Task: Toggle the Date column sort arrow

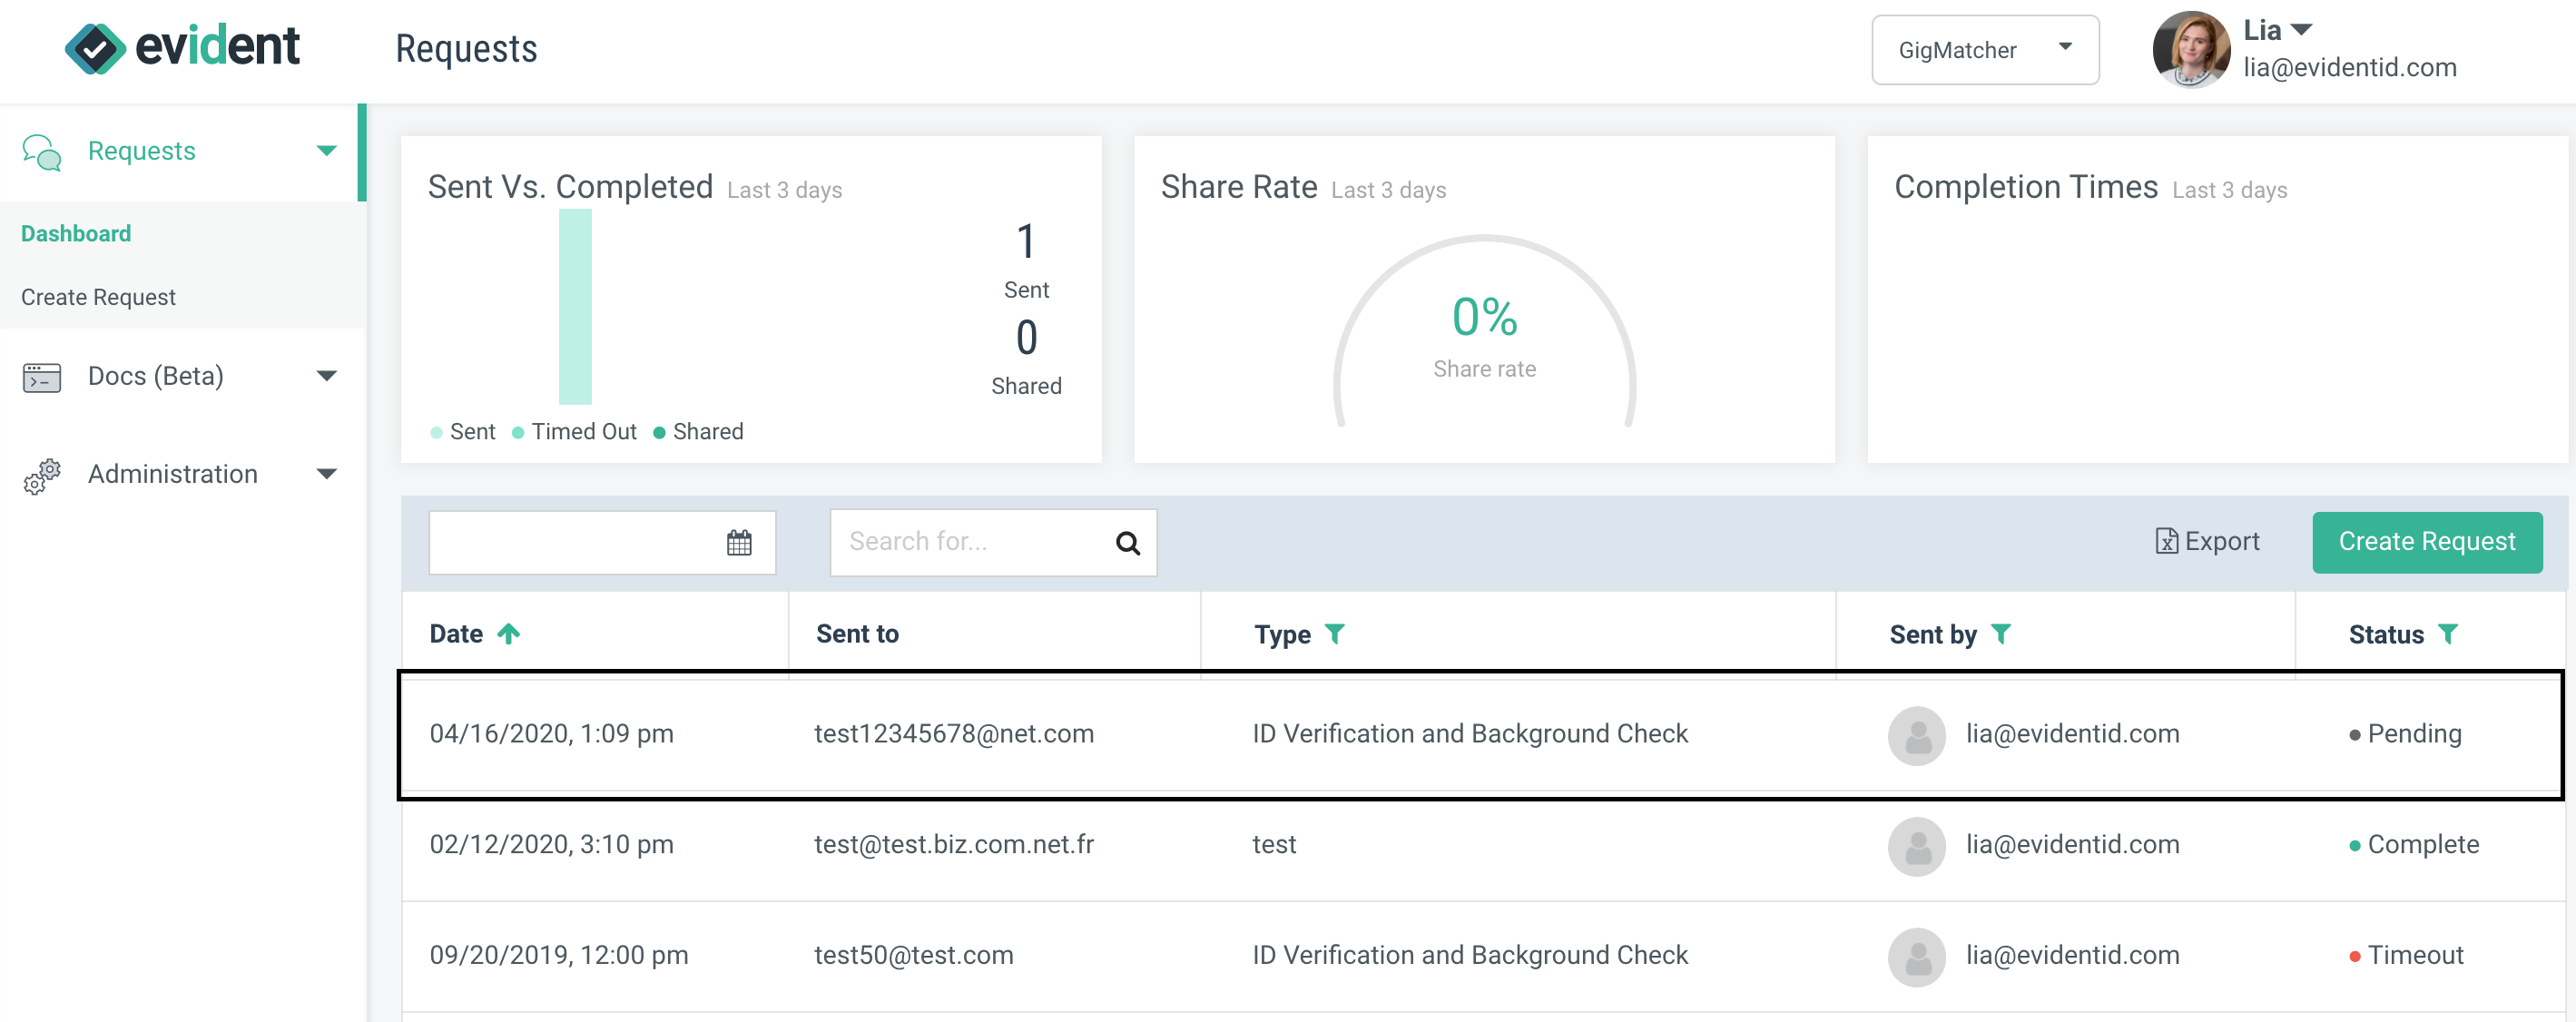Action: [x=508, y=633]
